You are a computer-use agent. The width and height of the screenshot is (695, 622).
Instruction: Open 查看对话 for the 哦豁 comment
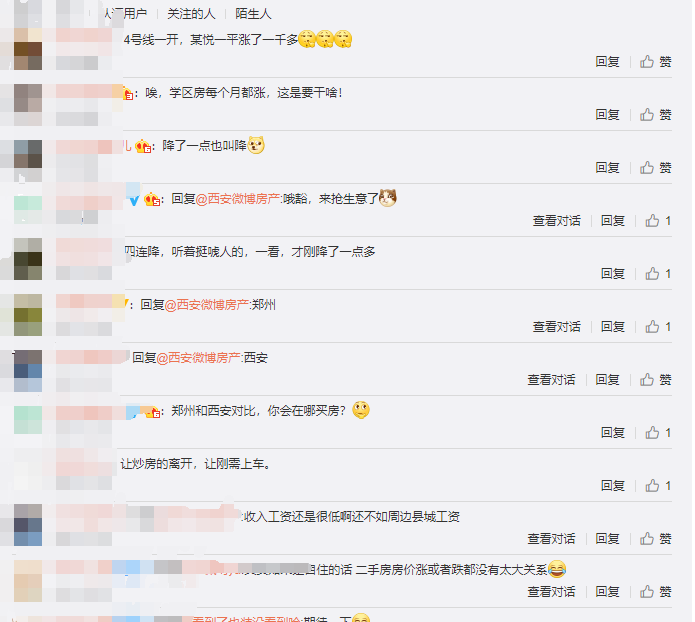point(556,221)
